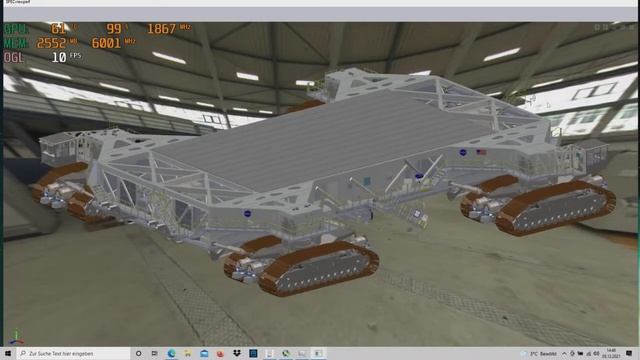Open the clock and date flyout
Viewport: 640px width, 360px height.
pos(611,353)
